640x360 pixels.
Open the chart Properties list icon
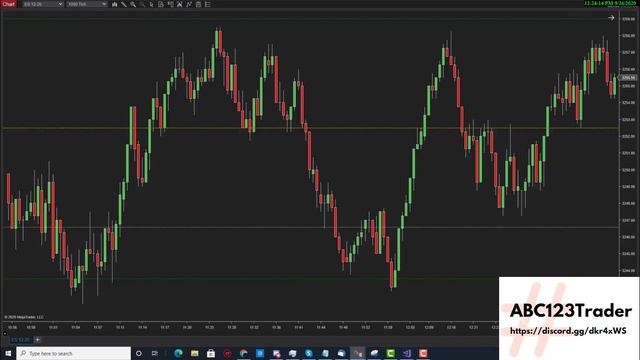point(208,4)
